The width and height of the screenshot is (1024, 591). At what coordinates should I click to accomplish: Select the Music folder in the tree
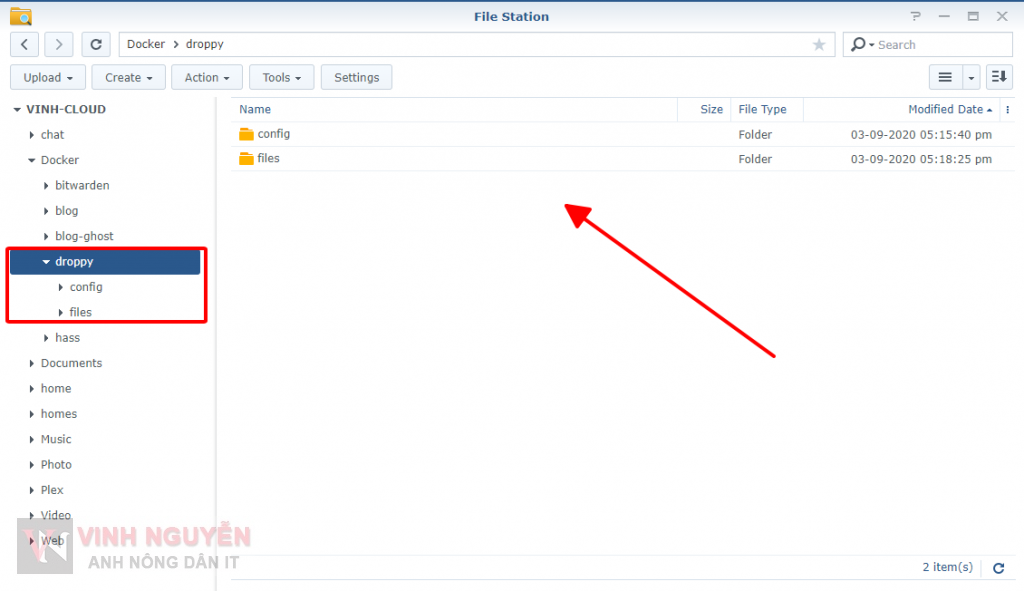coord(56,439)
